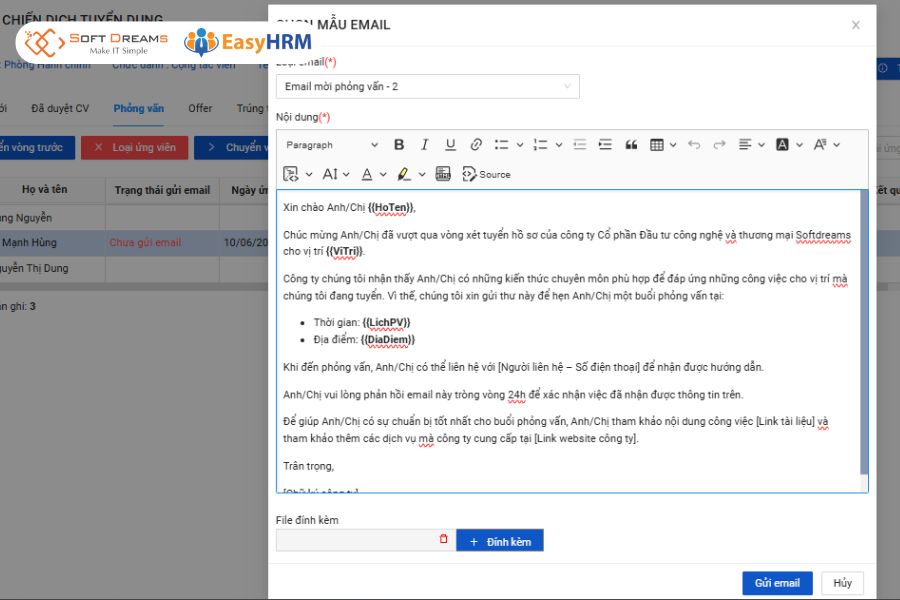Open the insert table dropdown
Image resolution: width=900 pixels, height=600 pixels.
pos(662,145)
